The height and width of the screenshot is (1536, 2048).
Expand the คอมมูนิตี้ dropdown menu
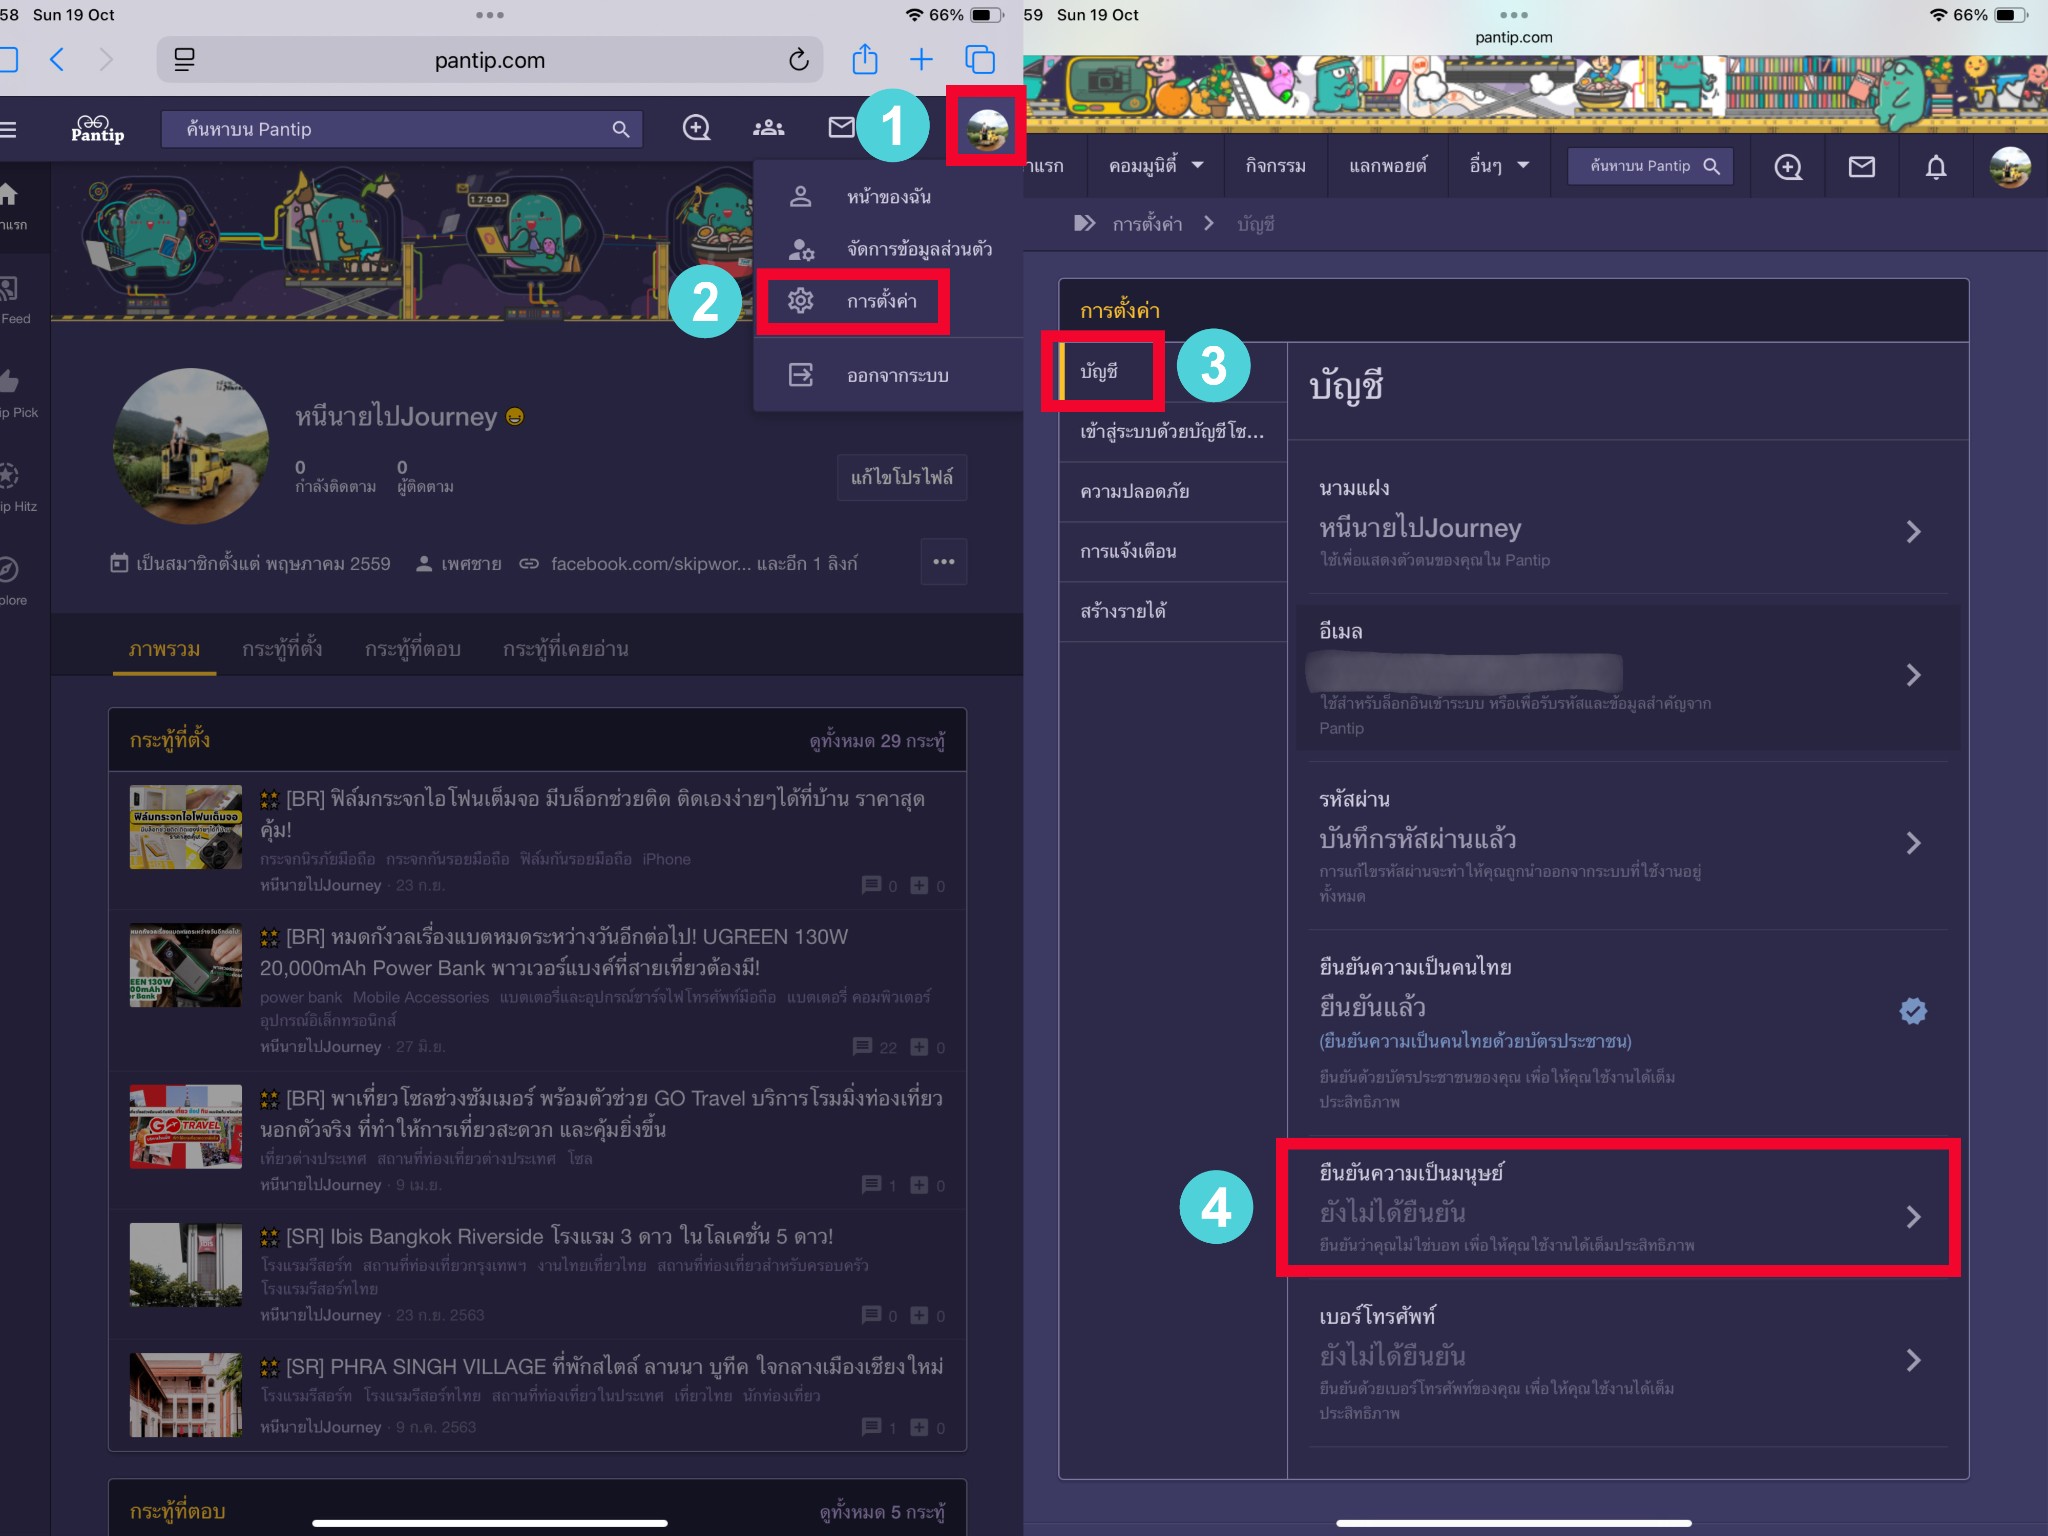pos(1155,166)
